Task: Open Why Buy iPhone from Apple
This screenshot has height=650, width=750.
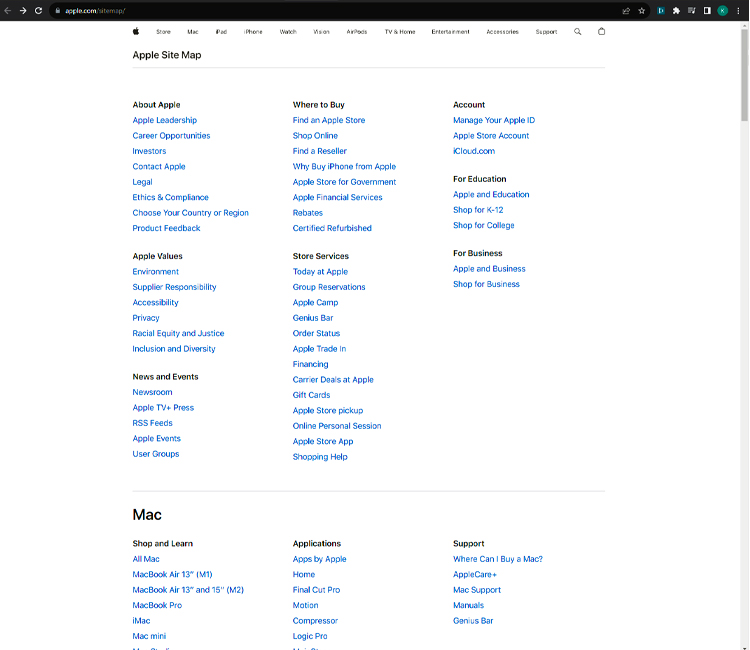Action: pyautogui.click(x=344, y=166)
